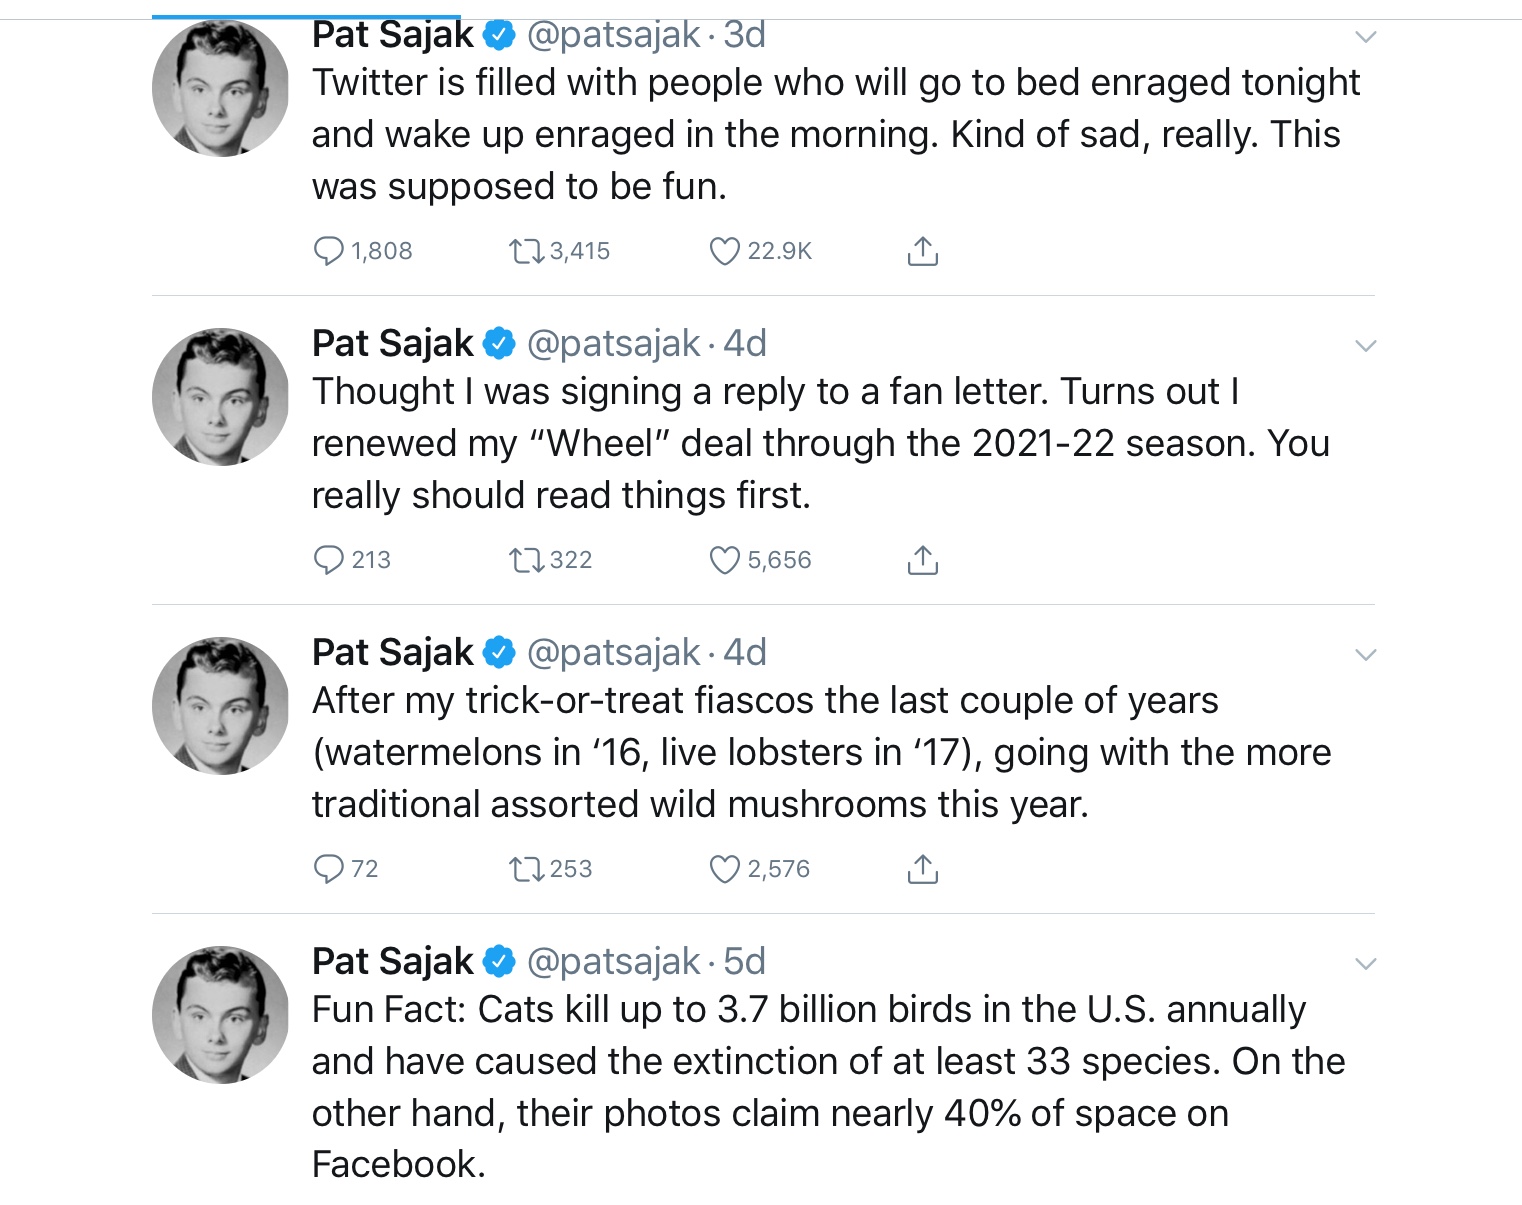
Task: Open options chevron on enraged tweet
Action: click(x=1365, y=37)
